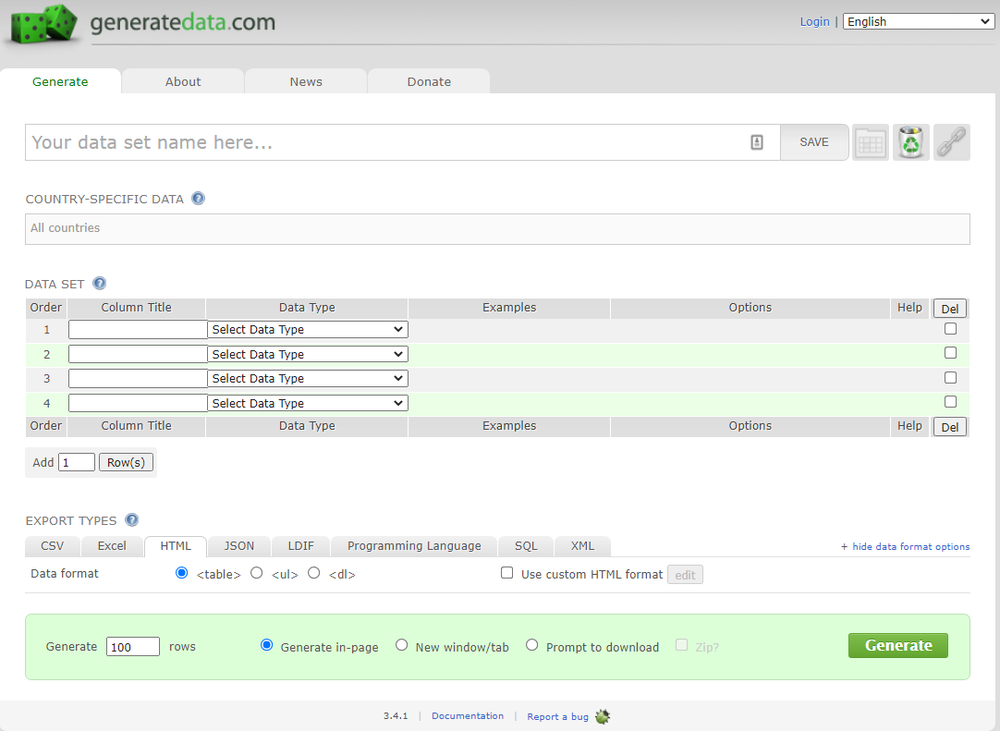Open the Documentation link
The width and height of the screenshot is (1000, 731).
pos(465,716)
